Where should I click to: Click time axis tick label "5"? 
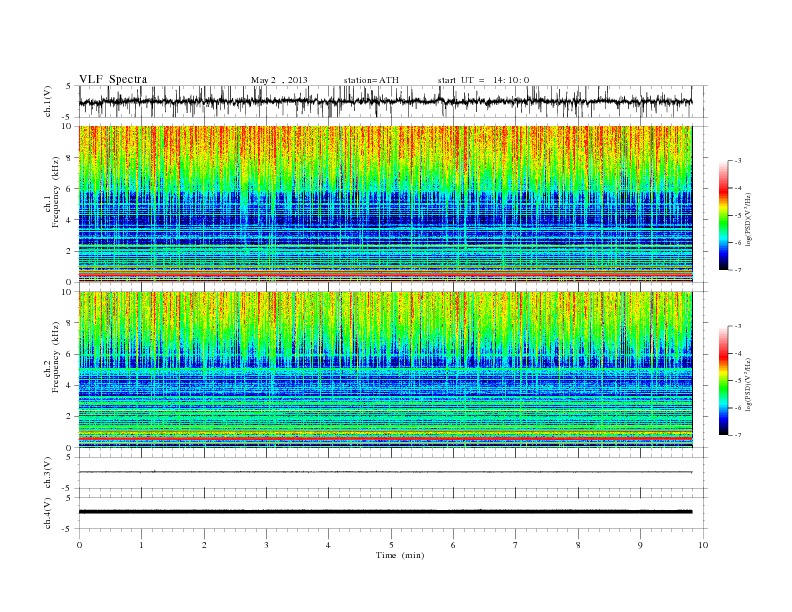[391, 545]
